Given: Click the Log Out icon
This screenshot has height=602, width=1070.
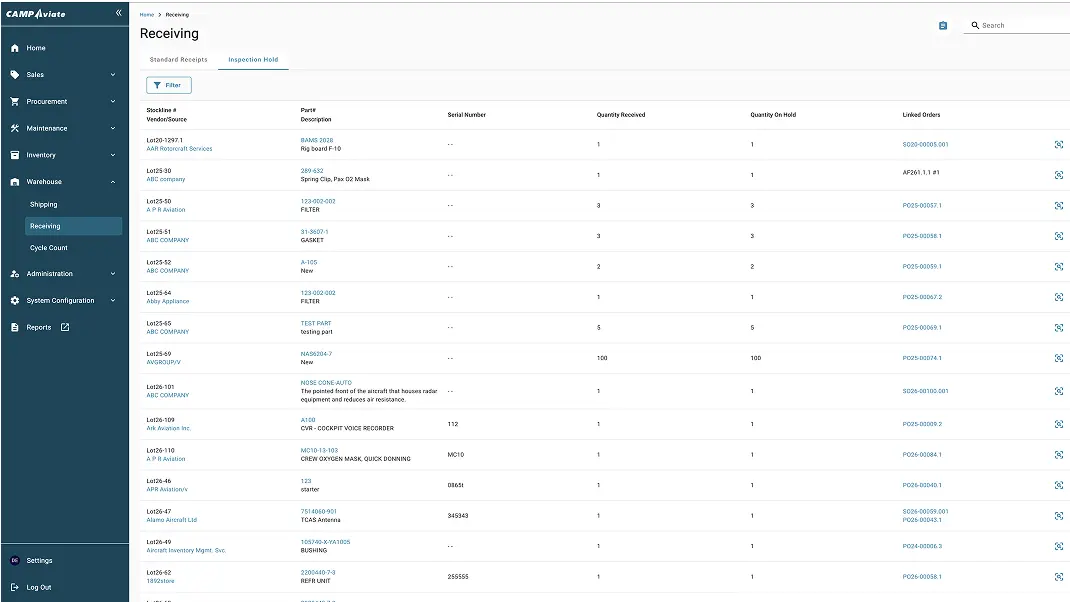Looking at the screenshot, I should [15, 587].
